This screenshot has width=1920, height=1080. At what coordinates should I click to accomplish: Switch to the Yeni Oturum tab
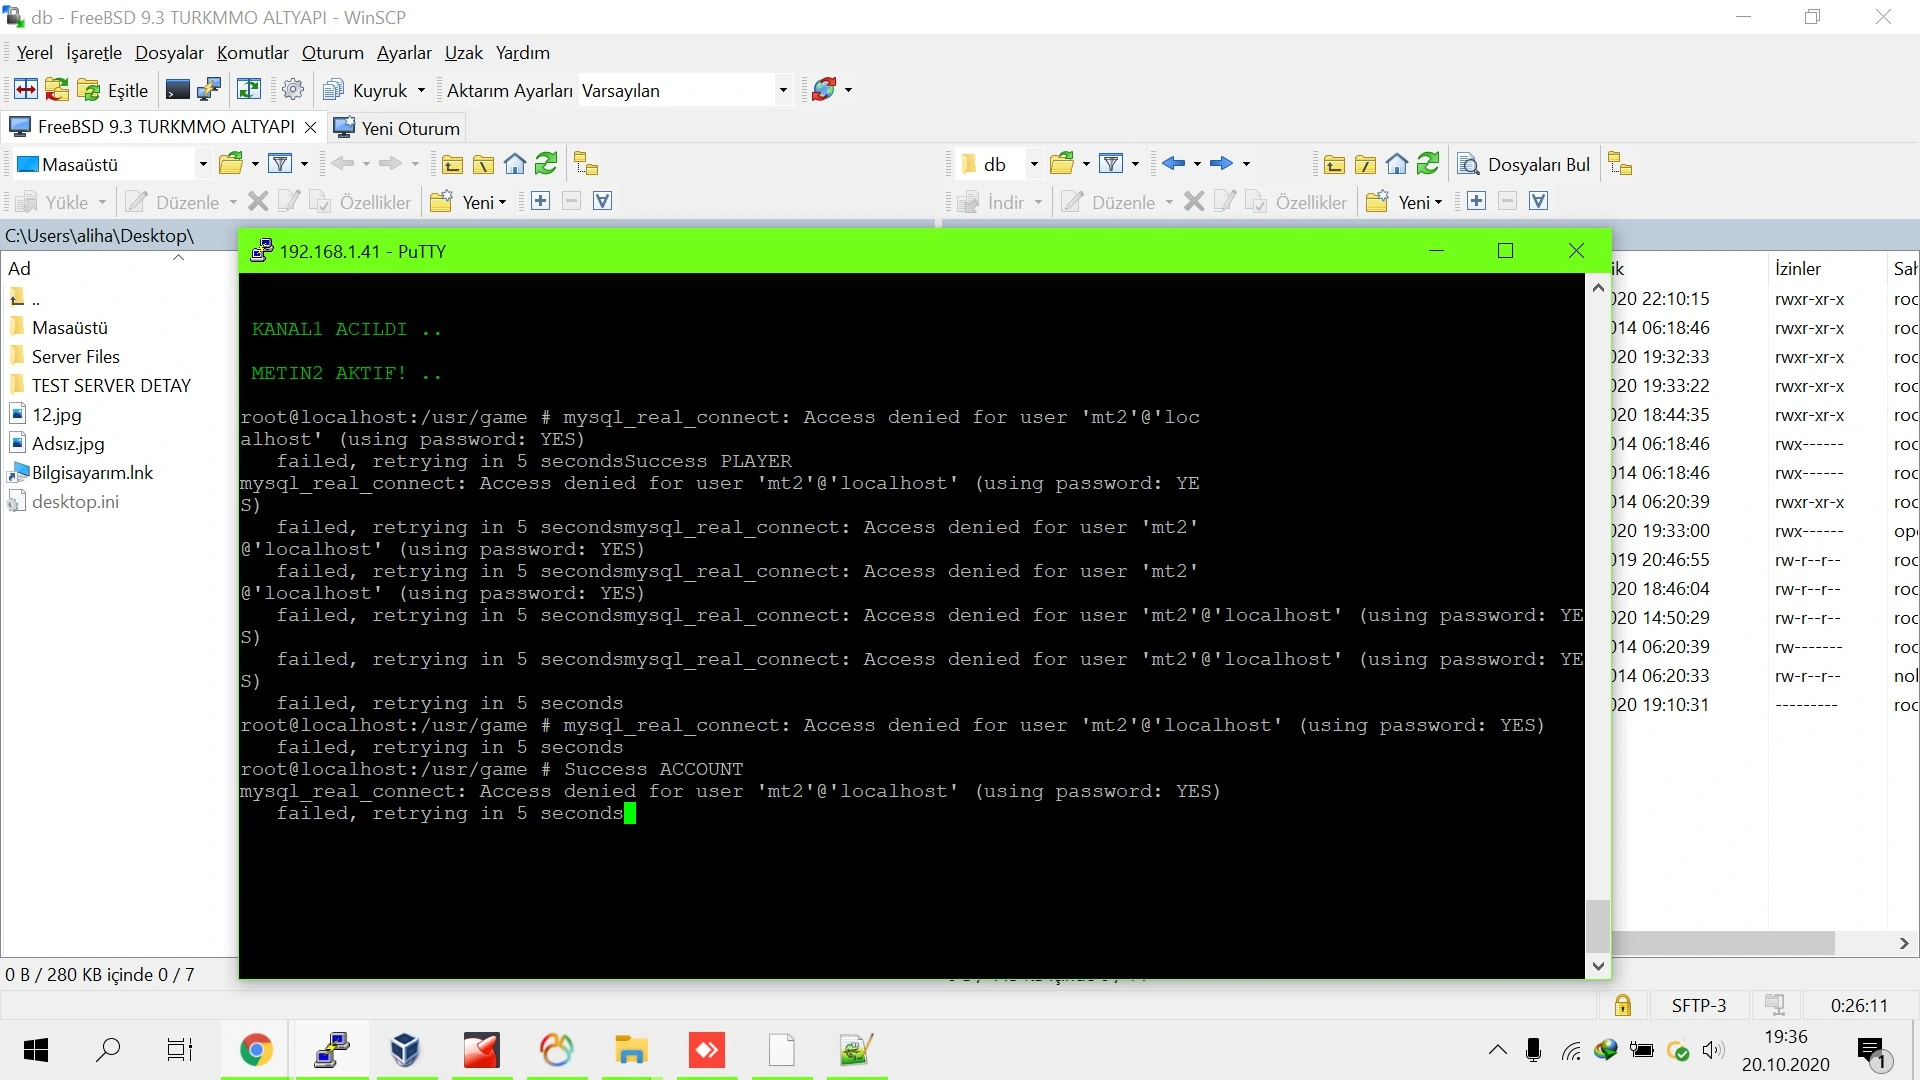(x=398, y=128)
